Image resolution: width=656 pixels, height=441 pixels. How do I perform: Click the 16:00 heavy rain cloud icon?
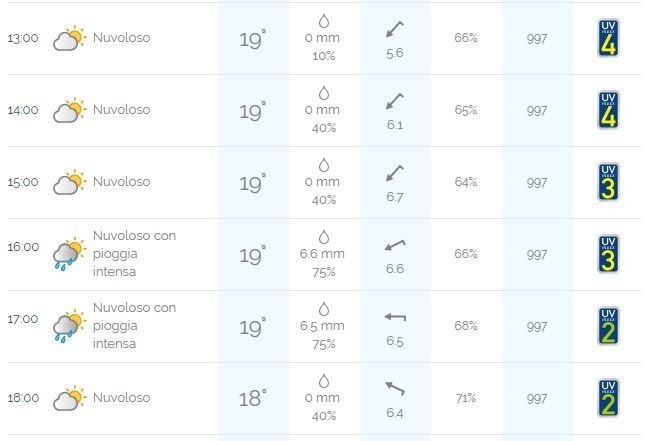[x=69, y=255]
